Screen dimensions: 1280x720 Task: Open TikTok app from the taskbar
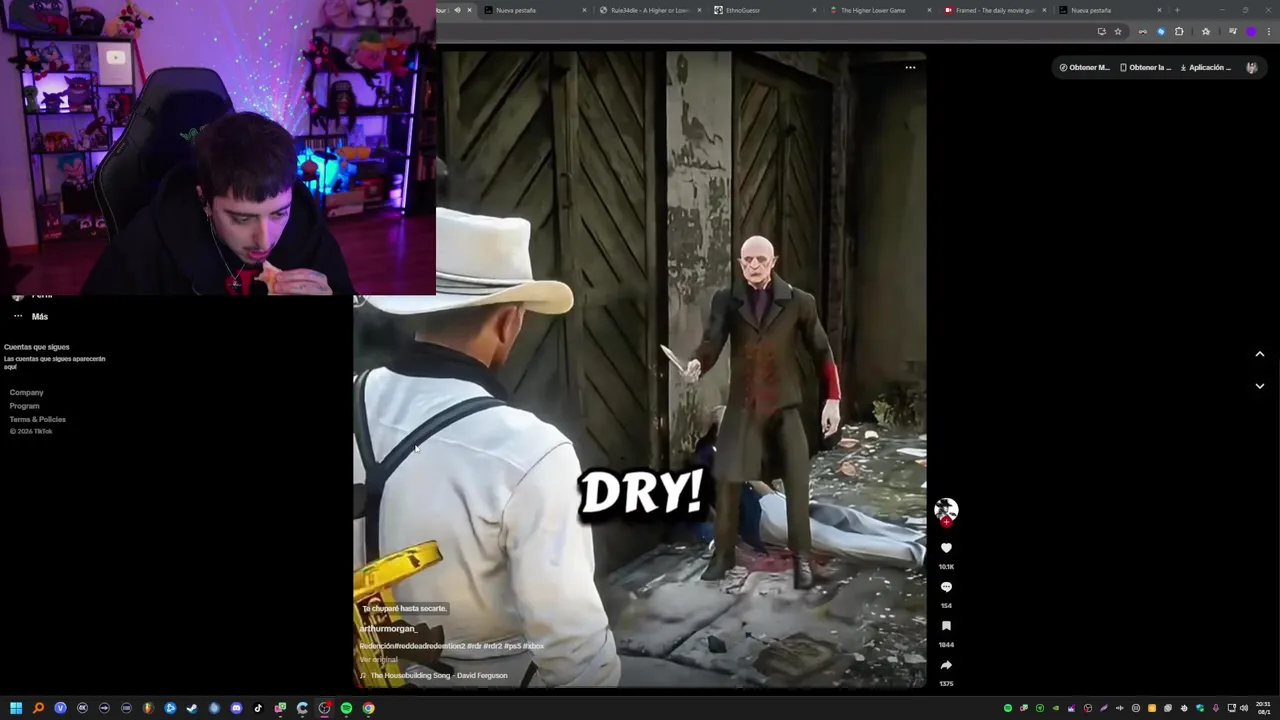point(258,708)
